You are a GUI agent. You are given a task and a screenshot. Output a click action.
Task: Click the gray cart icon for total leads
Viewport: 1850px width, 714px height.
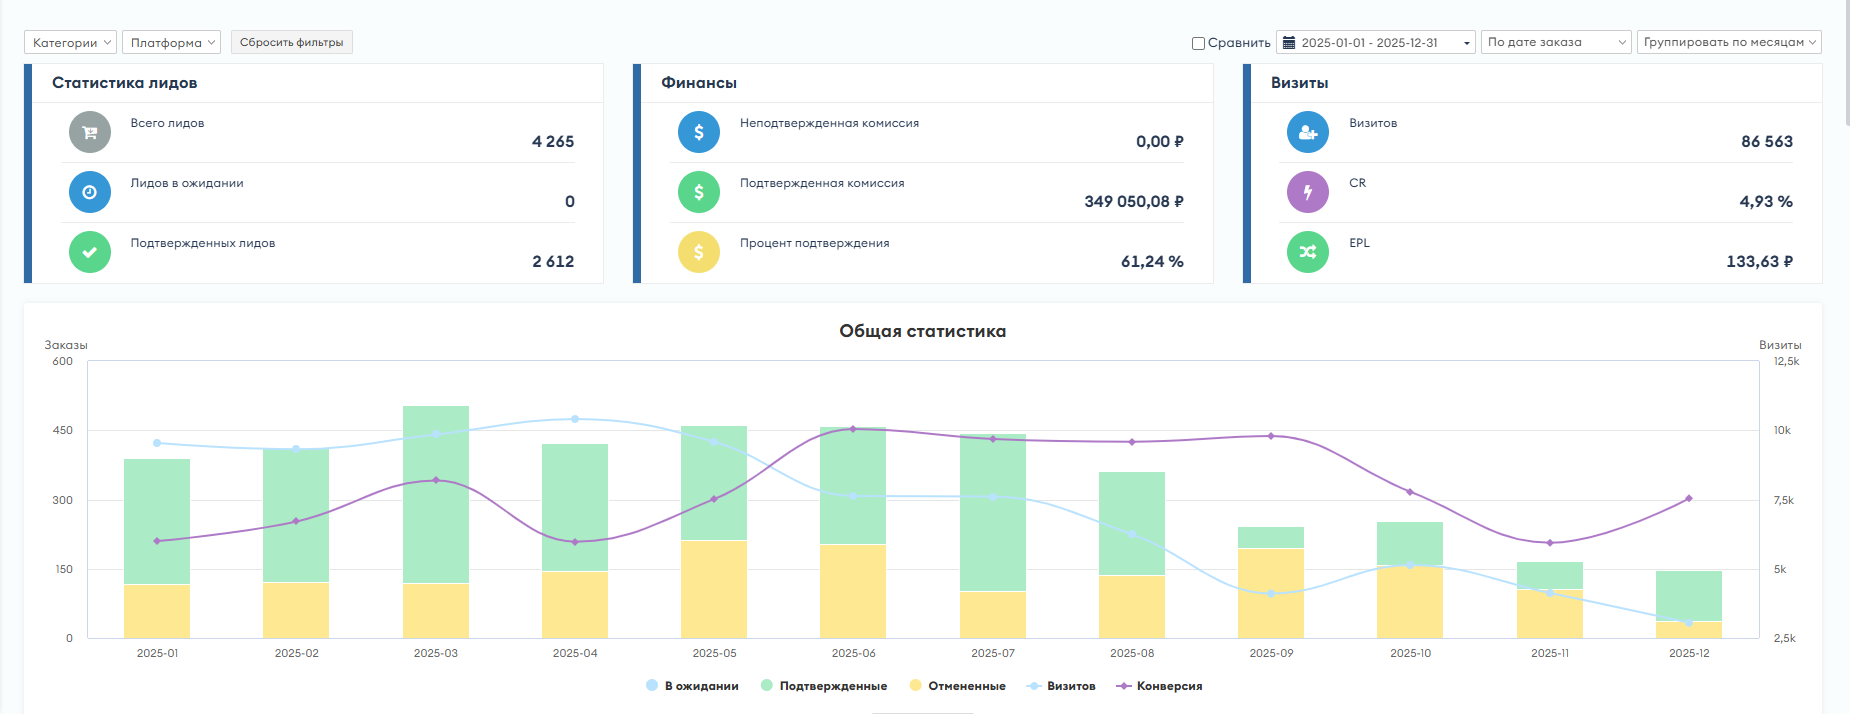pyautogui.click(x=89, y=132)
